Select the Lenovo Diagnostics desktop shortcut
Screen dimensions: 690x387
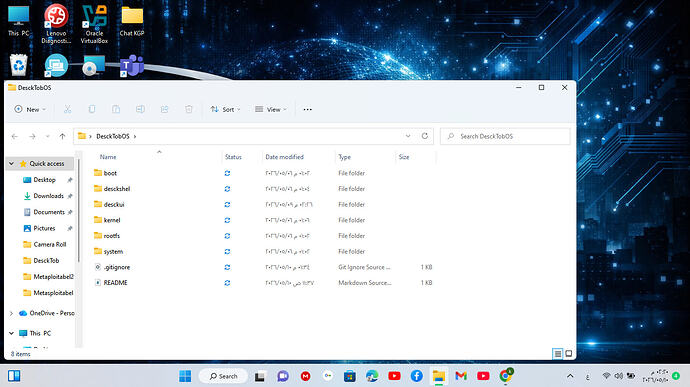[56, 24]
